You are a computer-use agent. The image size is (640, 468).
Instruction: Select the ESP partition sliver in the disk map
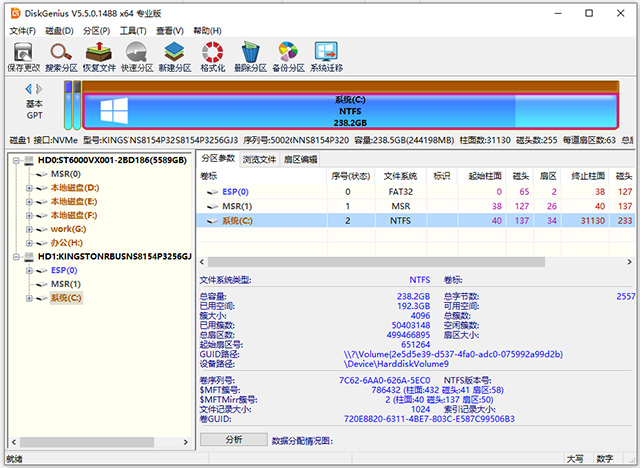click(x=68, y=105)
